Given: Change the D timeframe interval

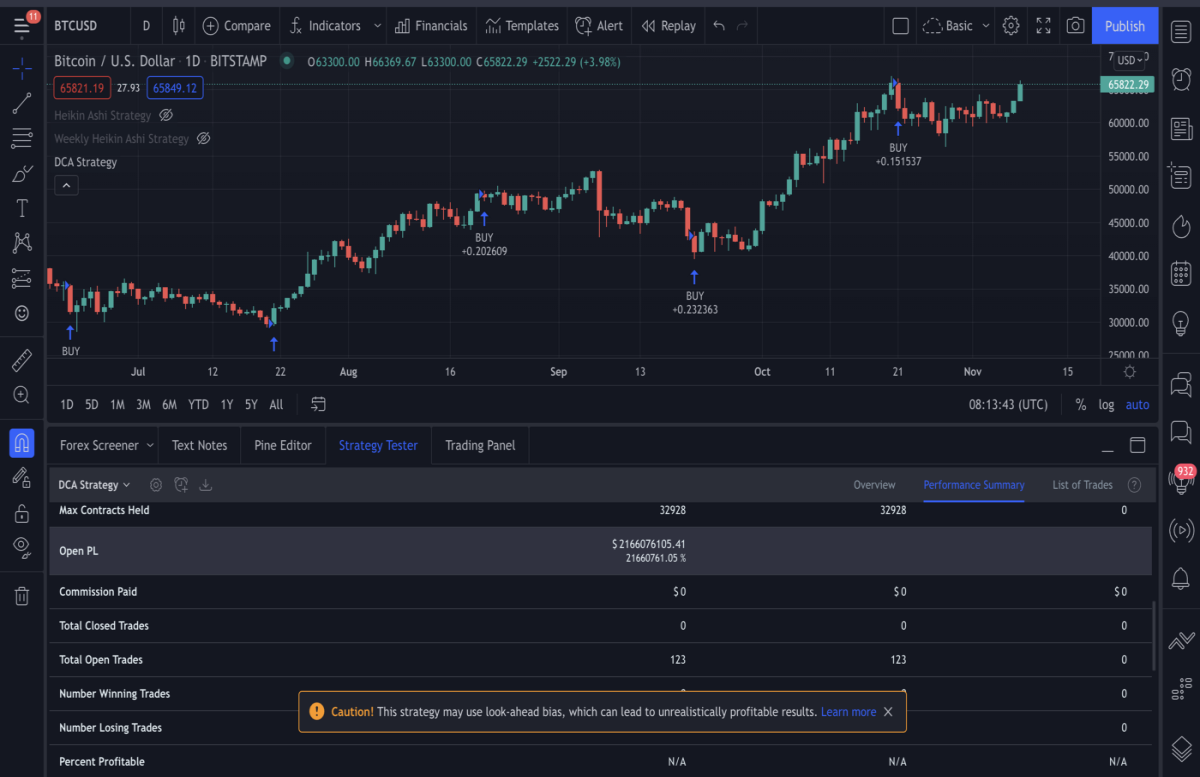Looking at the screenshot, I should point(146,26).
